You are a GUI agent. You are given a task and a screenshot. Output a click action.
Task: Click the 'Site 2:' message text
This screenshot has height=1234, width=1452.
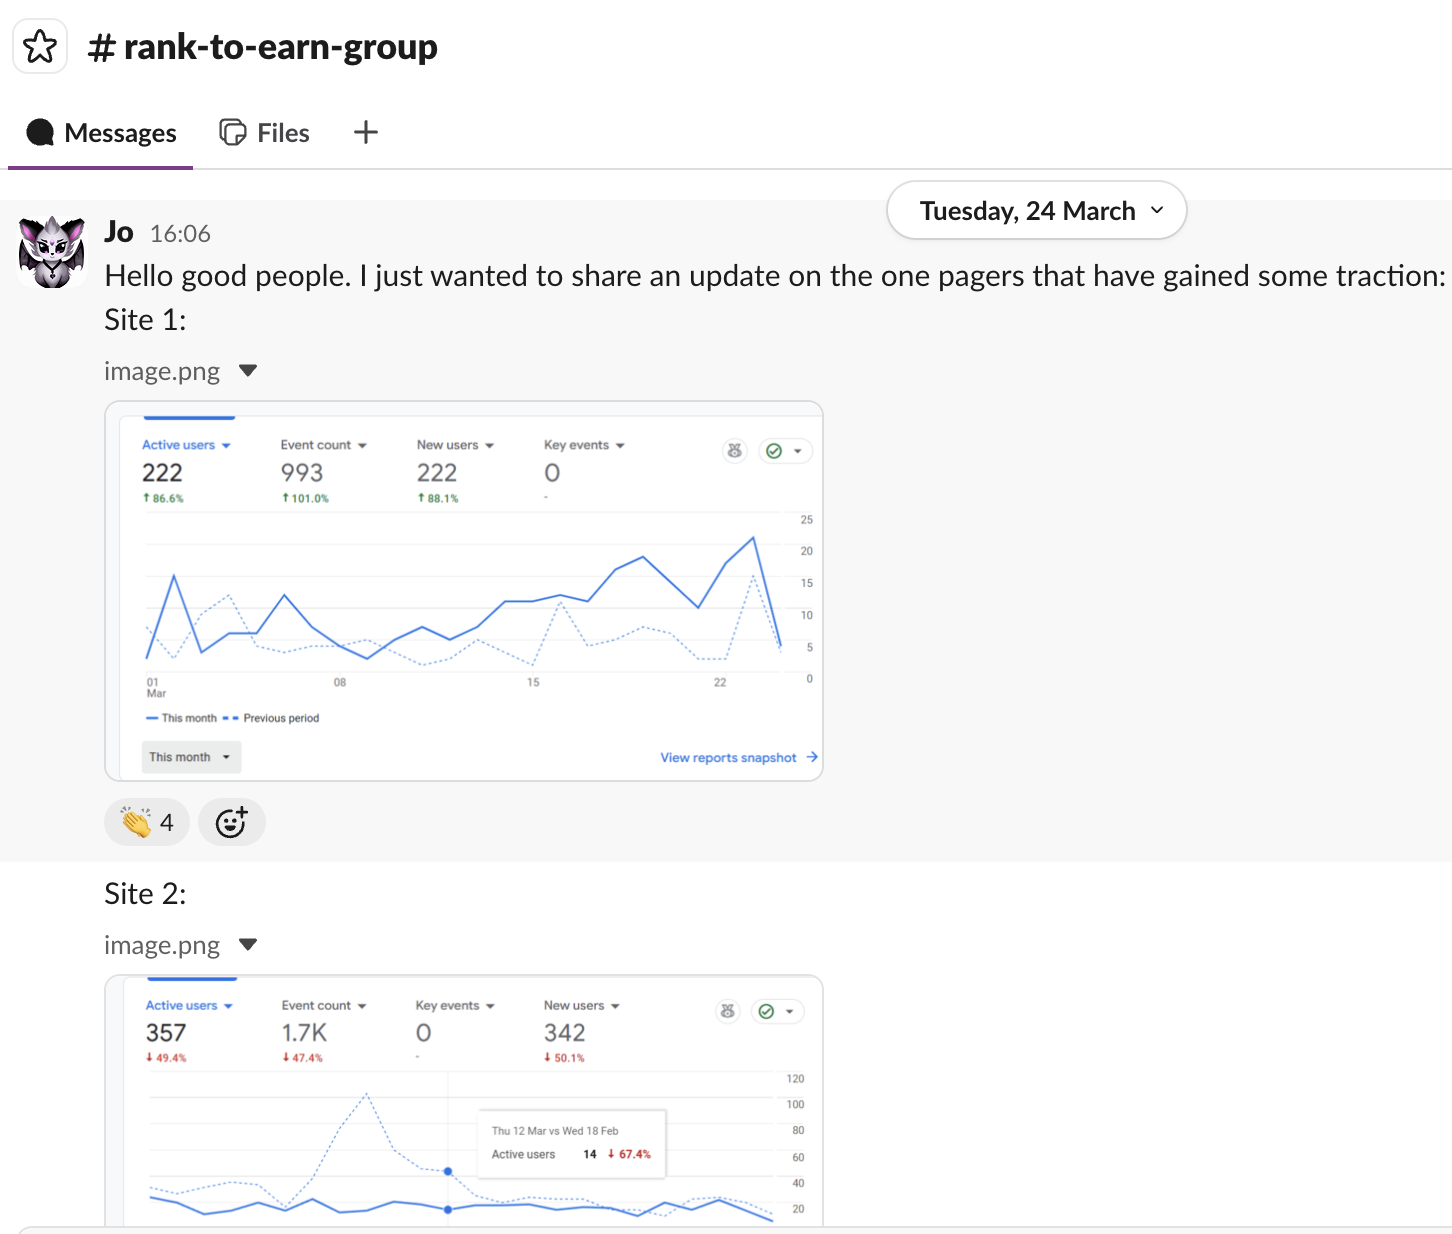click(x=145, y=894)
